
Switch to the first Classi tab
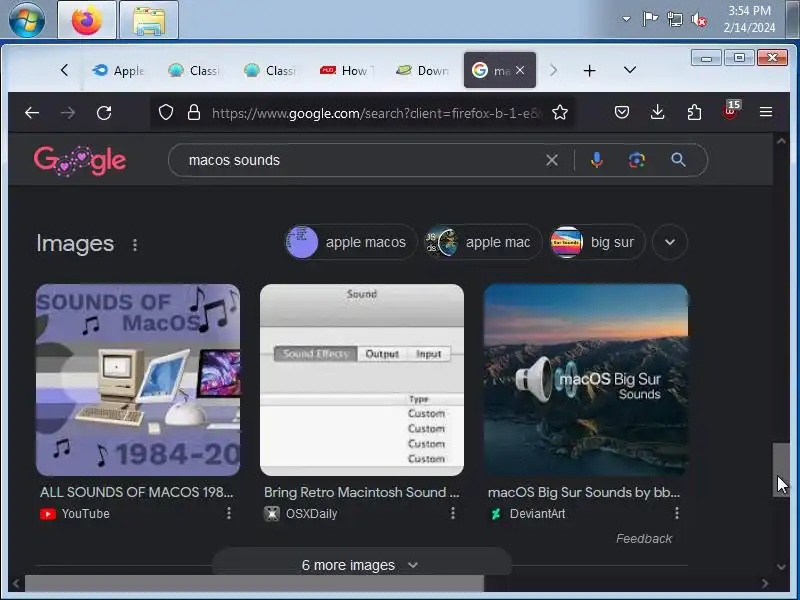click(x=194, y=70)
